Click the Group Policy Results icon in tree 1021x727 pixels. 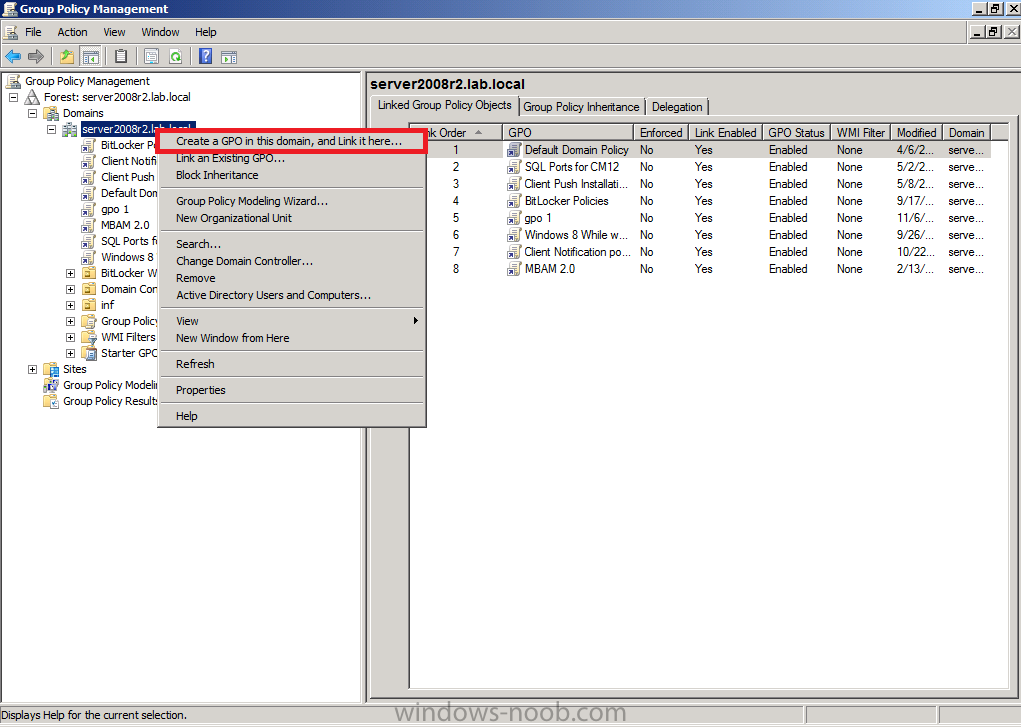pos(51,401)
